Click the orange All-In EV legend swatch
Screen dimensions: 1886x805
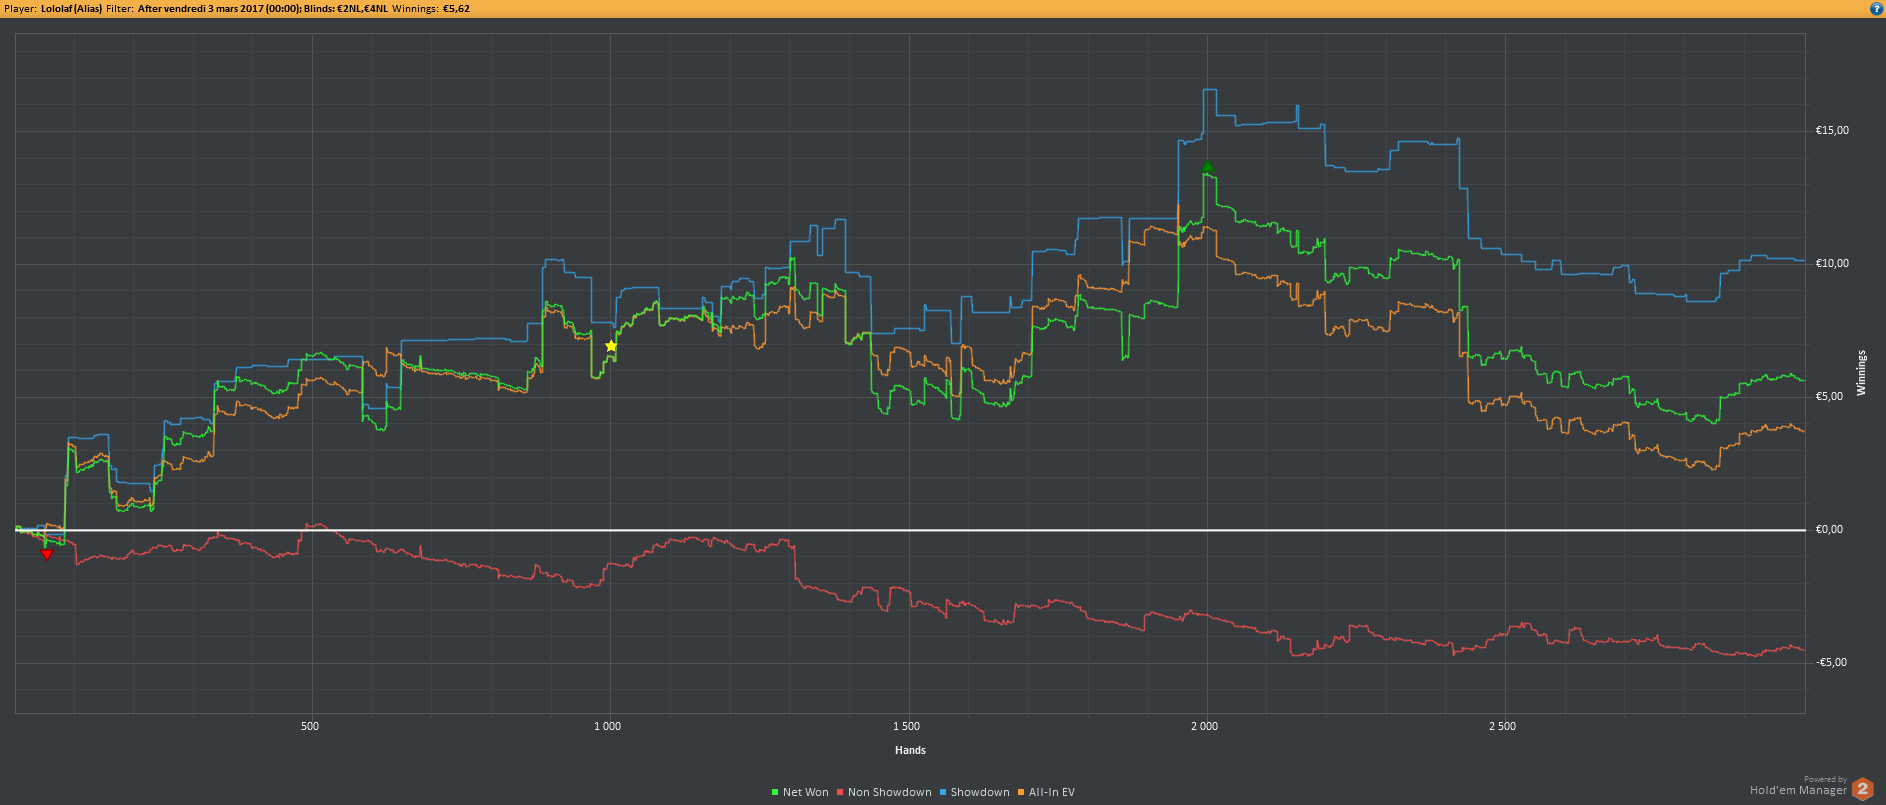[x=1021, y=793]
